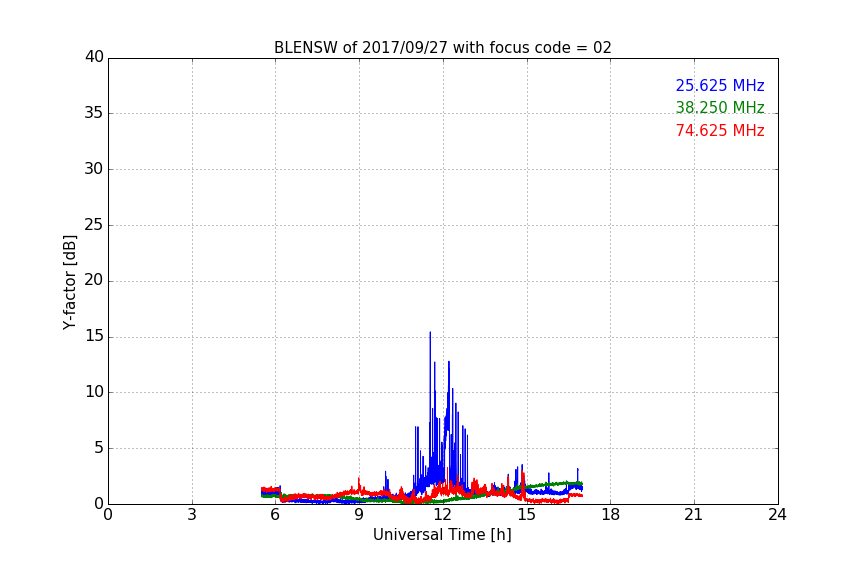Click x-axis tick label 12
The width and height of the screenshot is (864, 576).
tap(442, 515)
